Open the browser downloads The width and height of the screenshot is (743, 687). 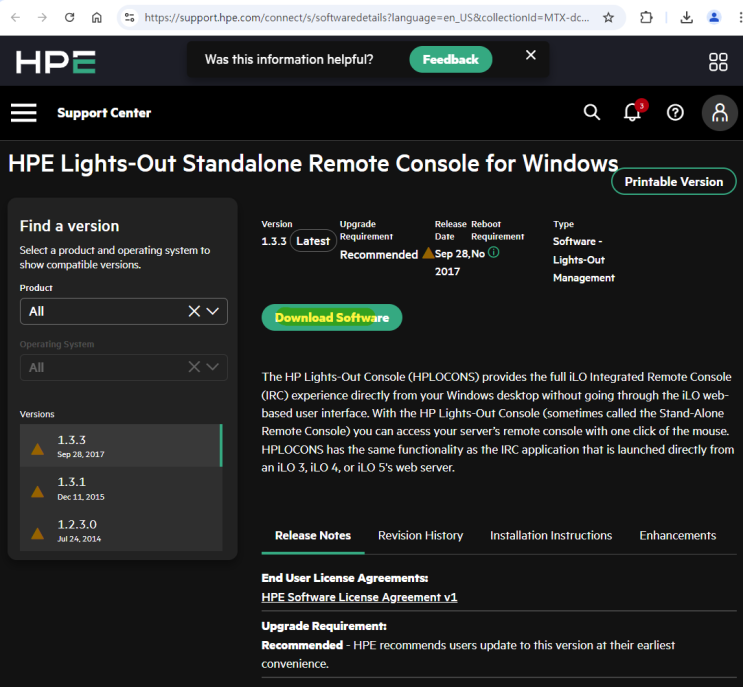click(x=686, y=18)
